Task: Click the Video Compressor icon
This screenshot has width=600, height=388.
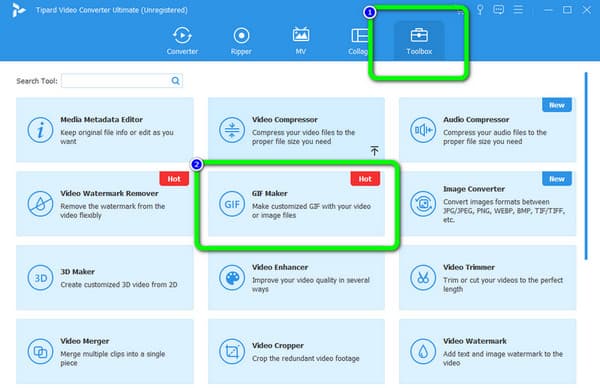Action: [232, 130]
